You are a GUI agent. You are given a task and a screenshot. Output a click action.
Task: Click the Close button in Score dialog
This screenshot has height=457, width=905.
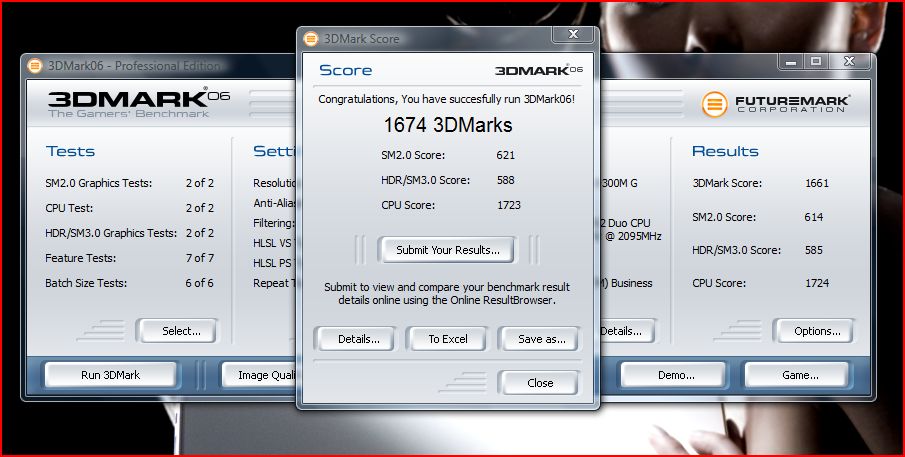click(540, 383)
